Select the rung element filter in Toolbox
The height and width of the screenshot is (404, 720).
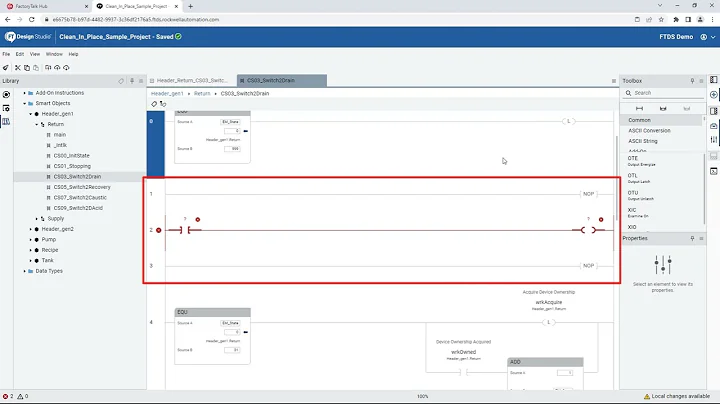639,108
